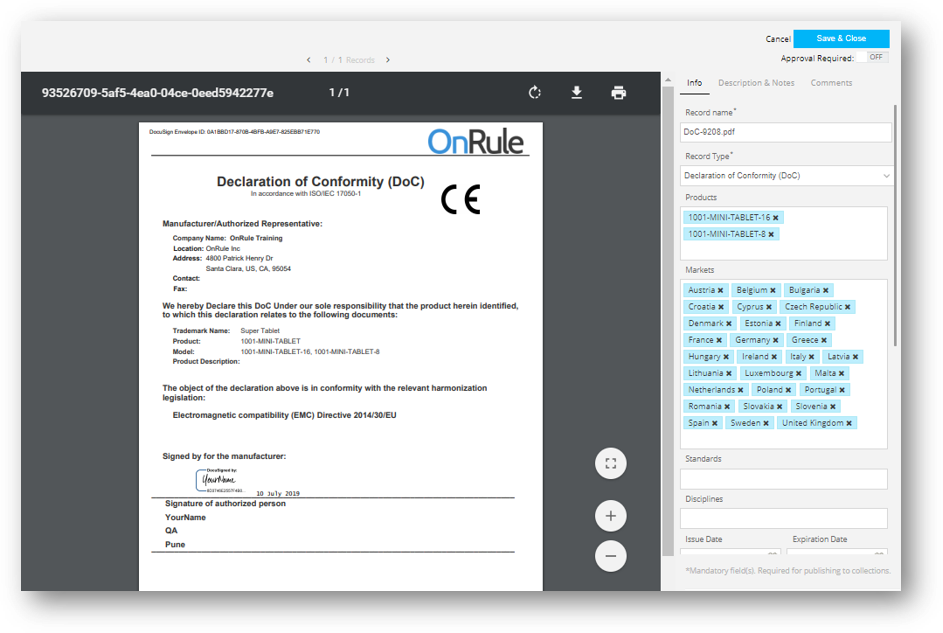Open the Comments tab
Viewport: 943px width, 633px height.
tap(831, 83)
